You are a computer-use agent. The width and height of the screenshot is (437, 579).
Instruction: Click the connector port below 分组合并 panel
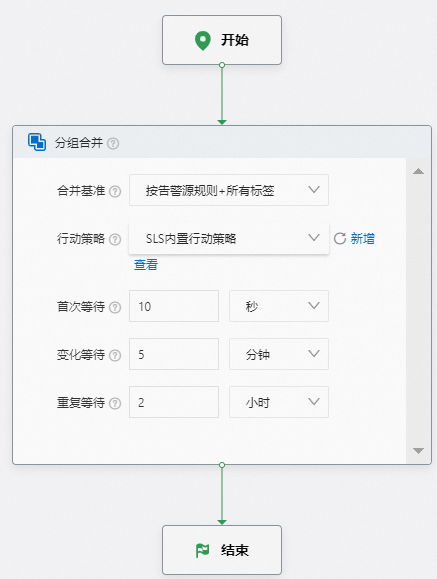222,465
